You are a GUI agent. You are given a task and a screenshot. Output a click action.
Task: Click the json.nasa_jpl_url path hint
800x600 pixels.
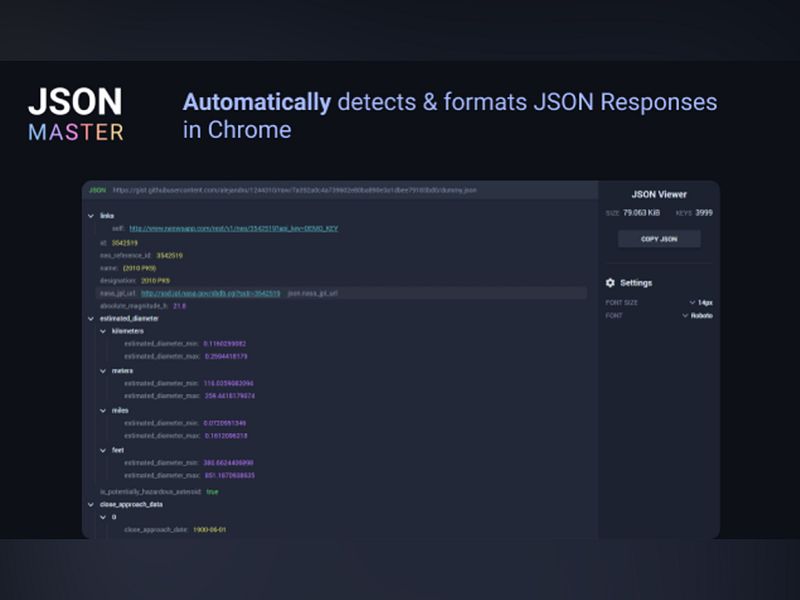[x=313, y=293]
